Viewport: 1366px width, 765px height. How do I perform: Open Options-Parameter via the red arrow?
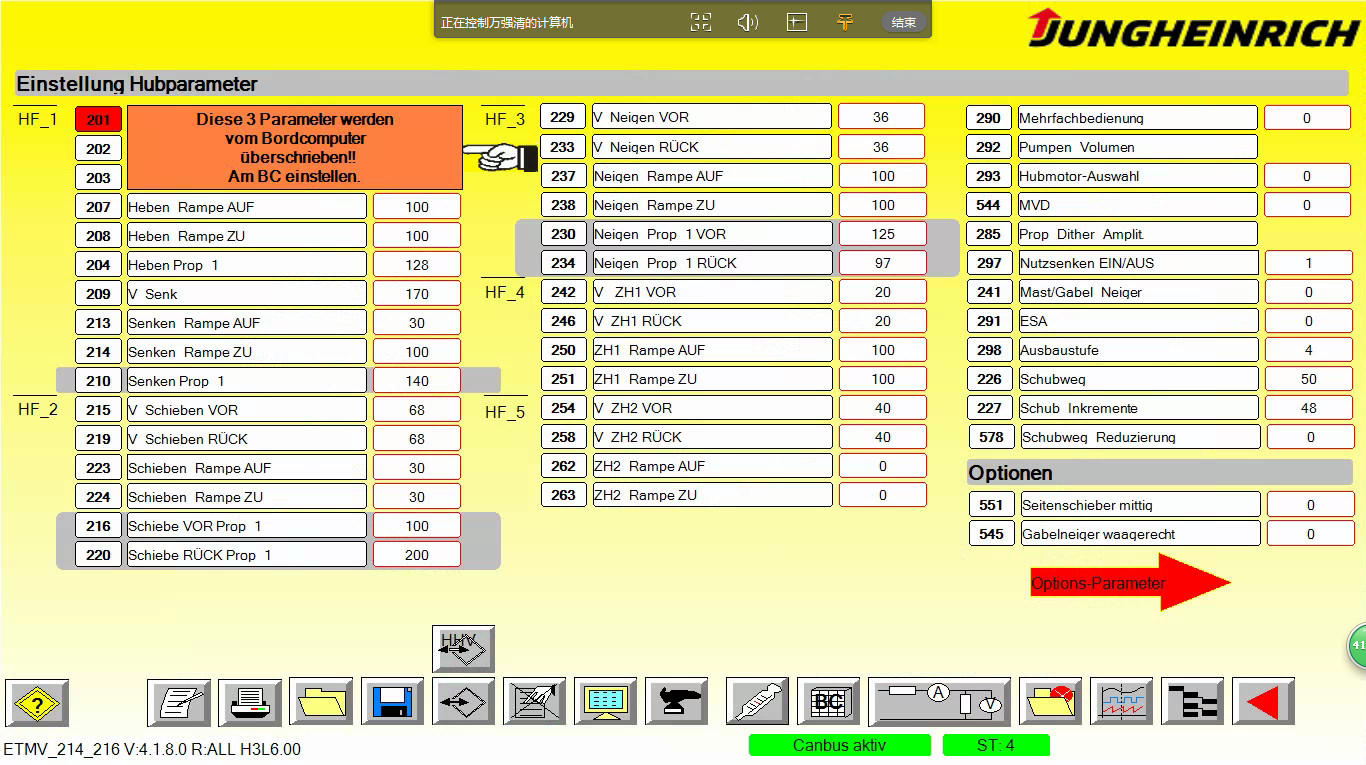point(1129,583)
